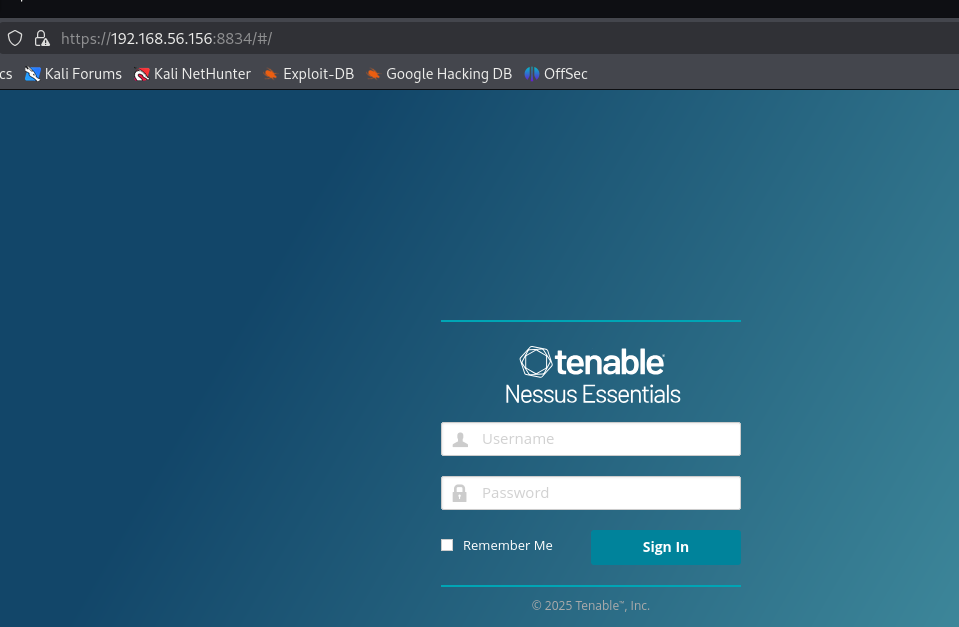The image size is (959, 627).
Task: Open the OffSec bookmark
Action: [555, 74]
